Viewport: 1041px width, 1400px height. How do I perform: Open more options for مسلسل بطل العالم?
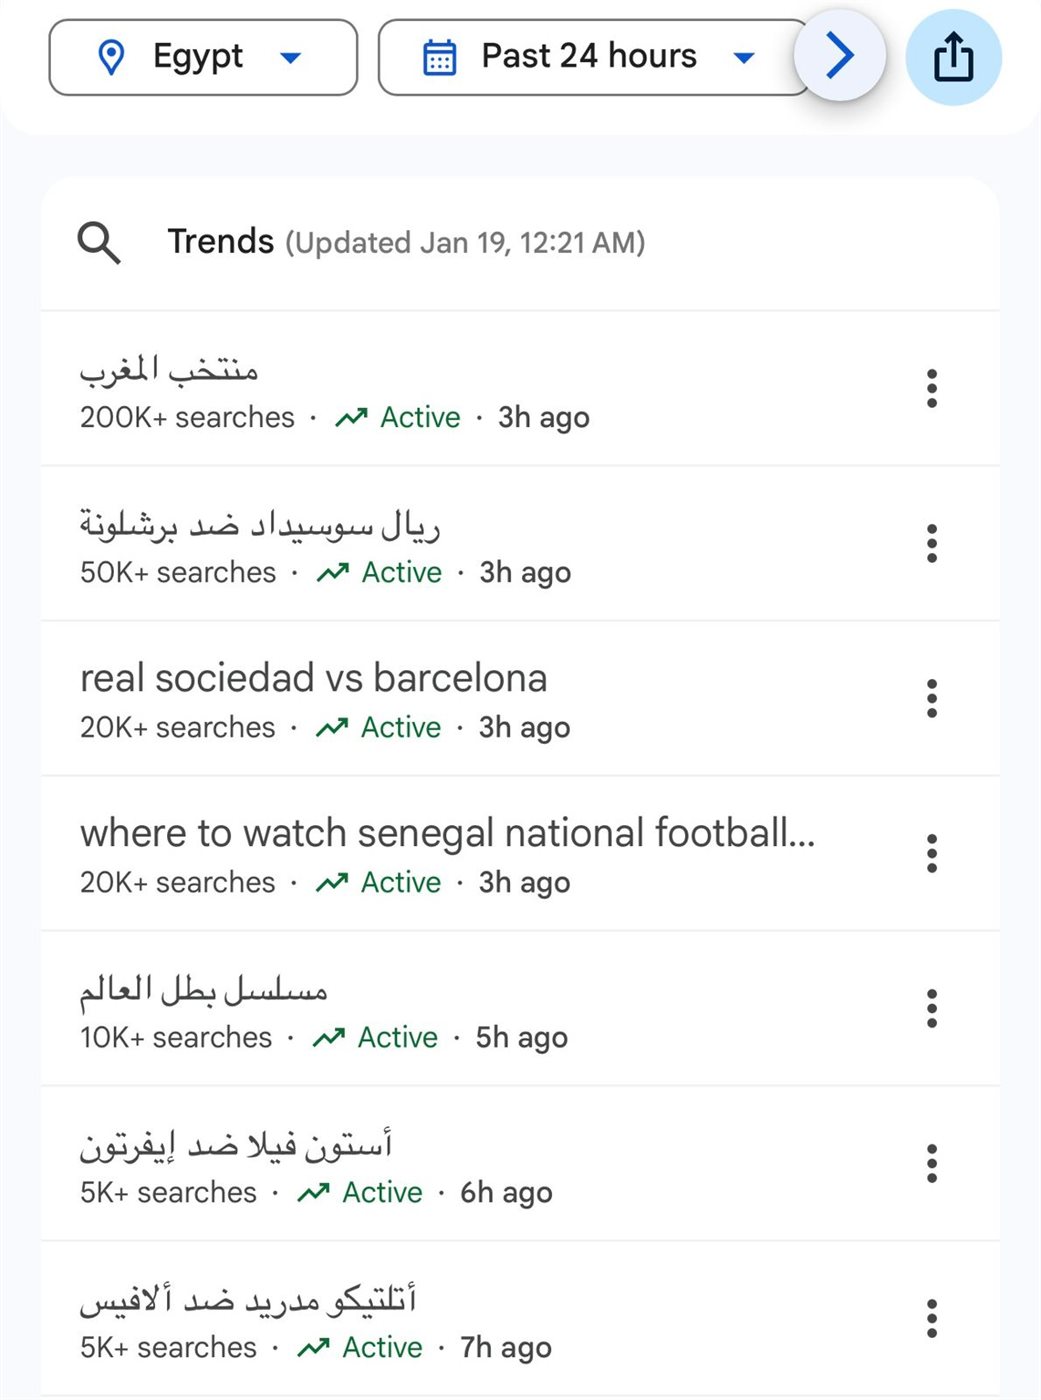tap(931, 1008)
